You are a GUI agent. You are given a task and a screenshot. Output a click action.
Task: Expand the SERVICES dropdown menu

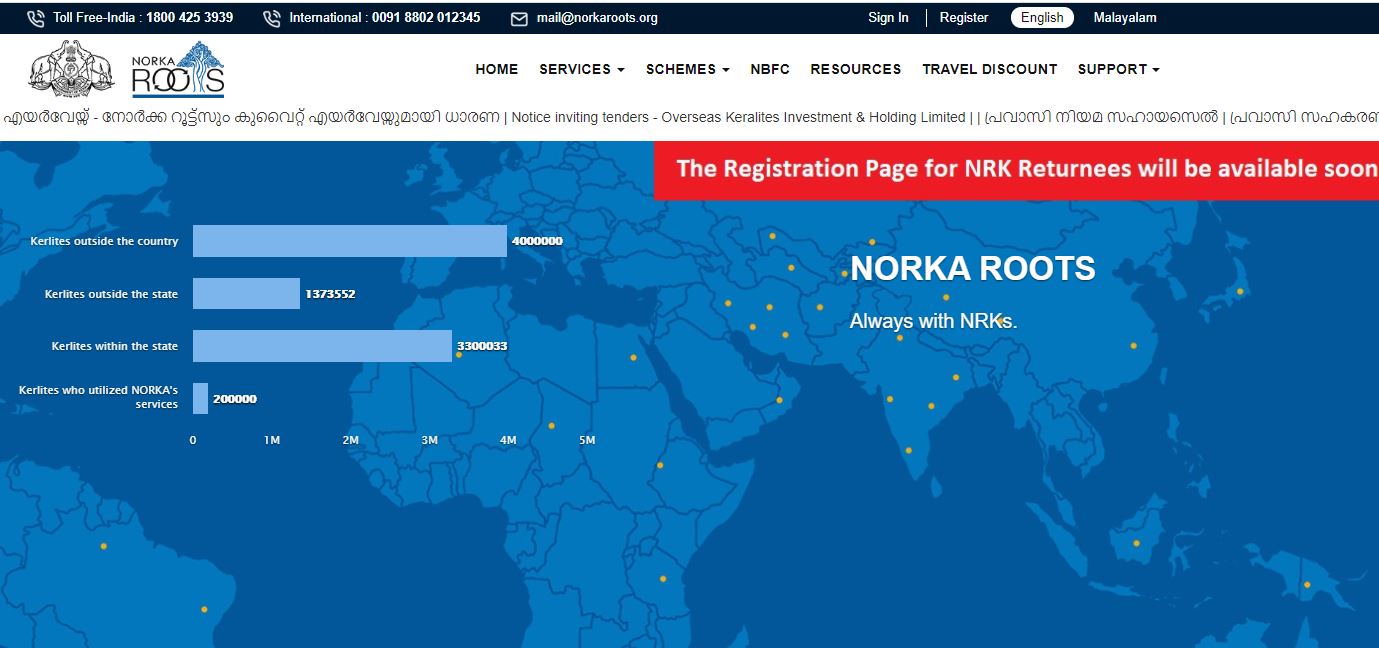(x=582, y=69)
